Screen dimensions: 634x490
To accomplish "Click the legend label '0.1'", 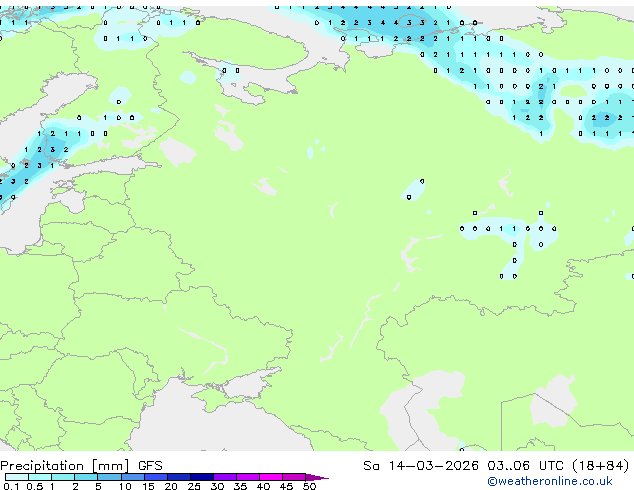I will click(11, 486).
